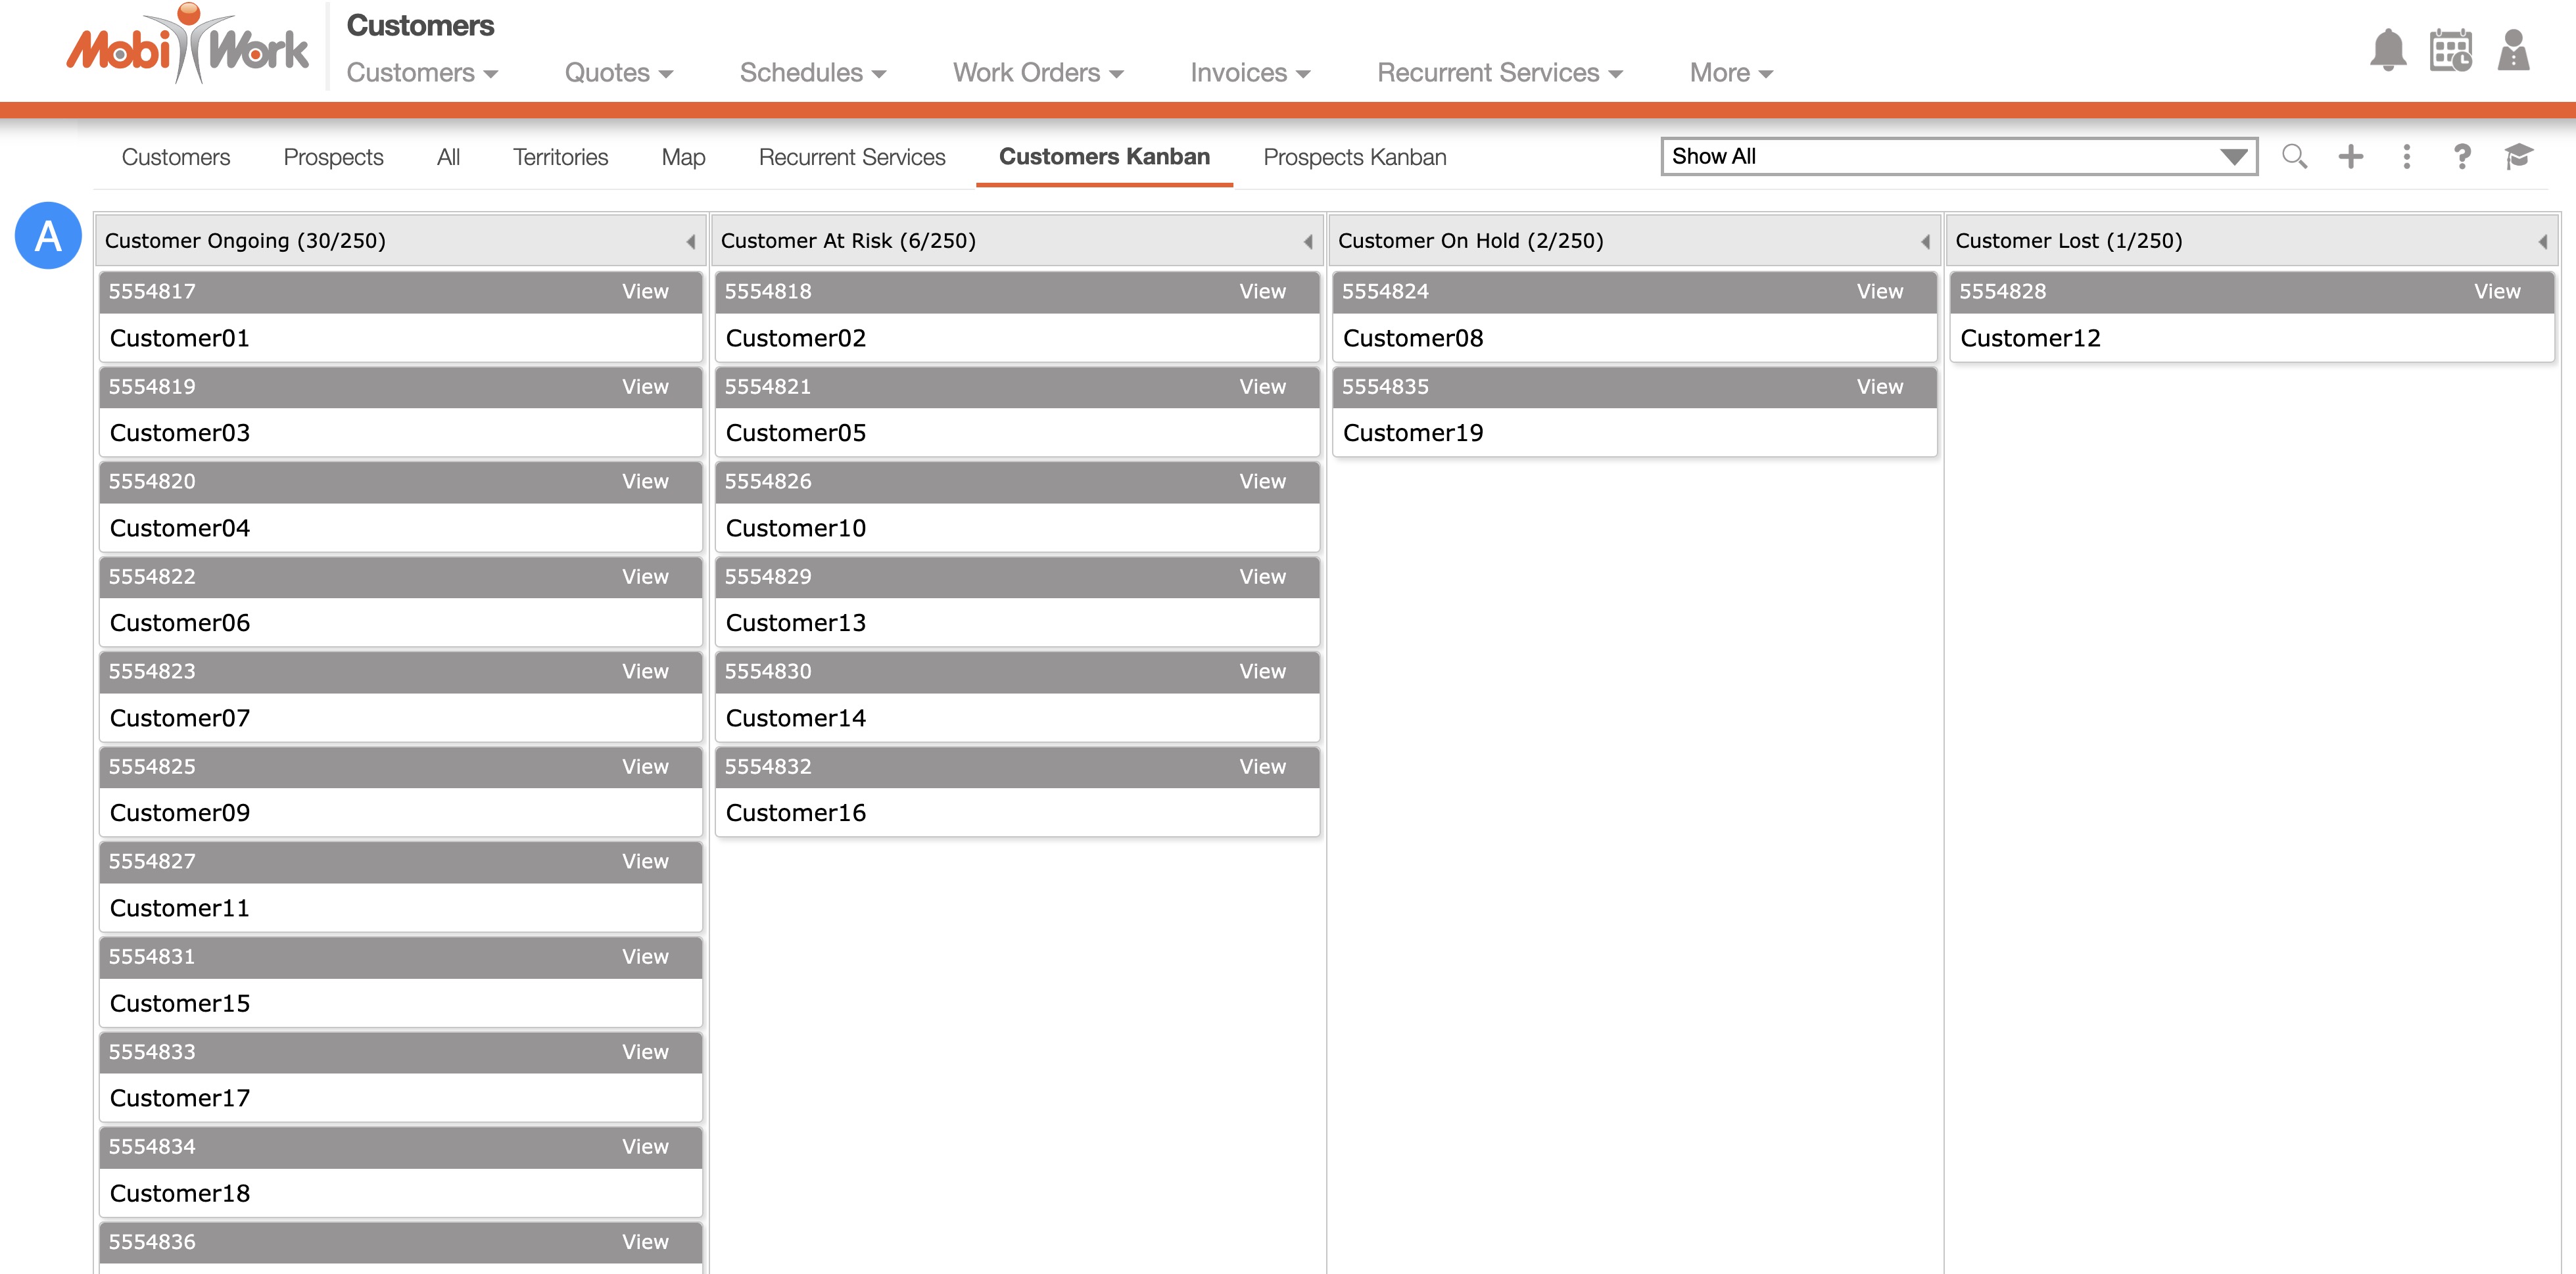Click View on card 5554828
The image size is (2576, 1274).
(x=2496, y=291)
